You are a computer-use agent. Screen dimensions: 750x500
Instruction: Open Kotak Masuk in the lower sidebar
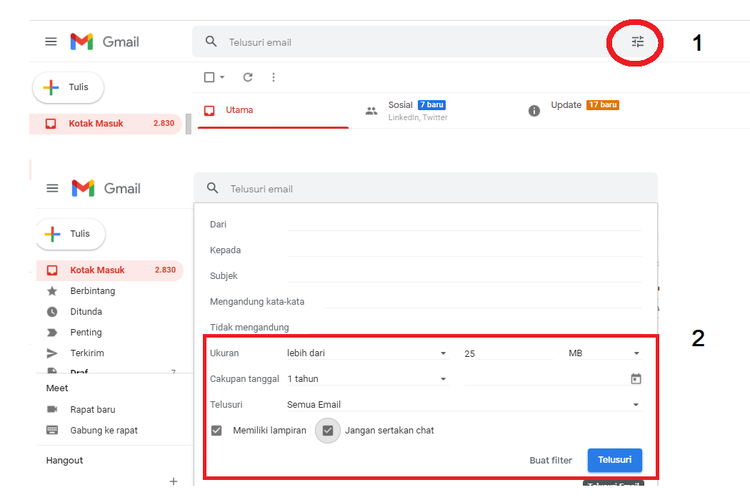point(110,270)
